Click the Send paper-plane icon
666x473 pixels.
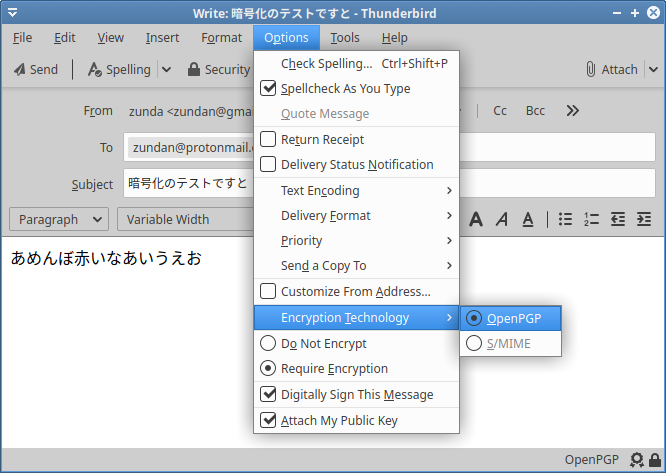pos(19,69)
